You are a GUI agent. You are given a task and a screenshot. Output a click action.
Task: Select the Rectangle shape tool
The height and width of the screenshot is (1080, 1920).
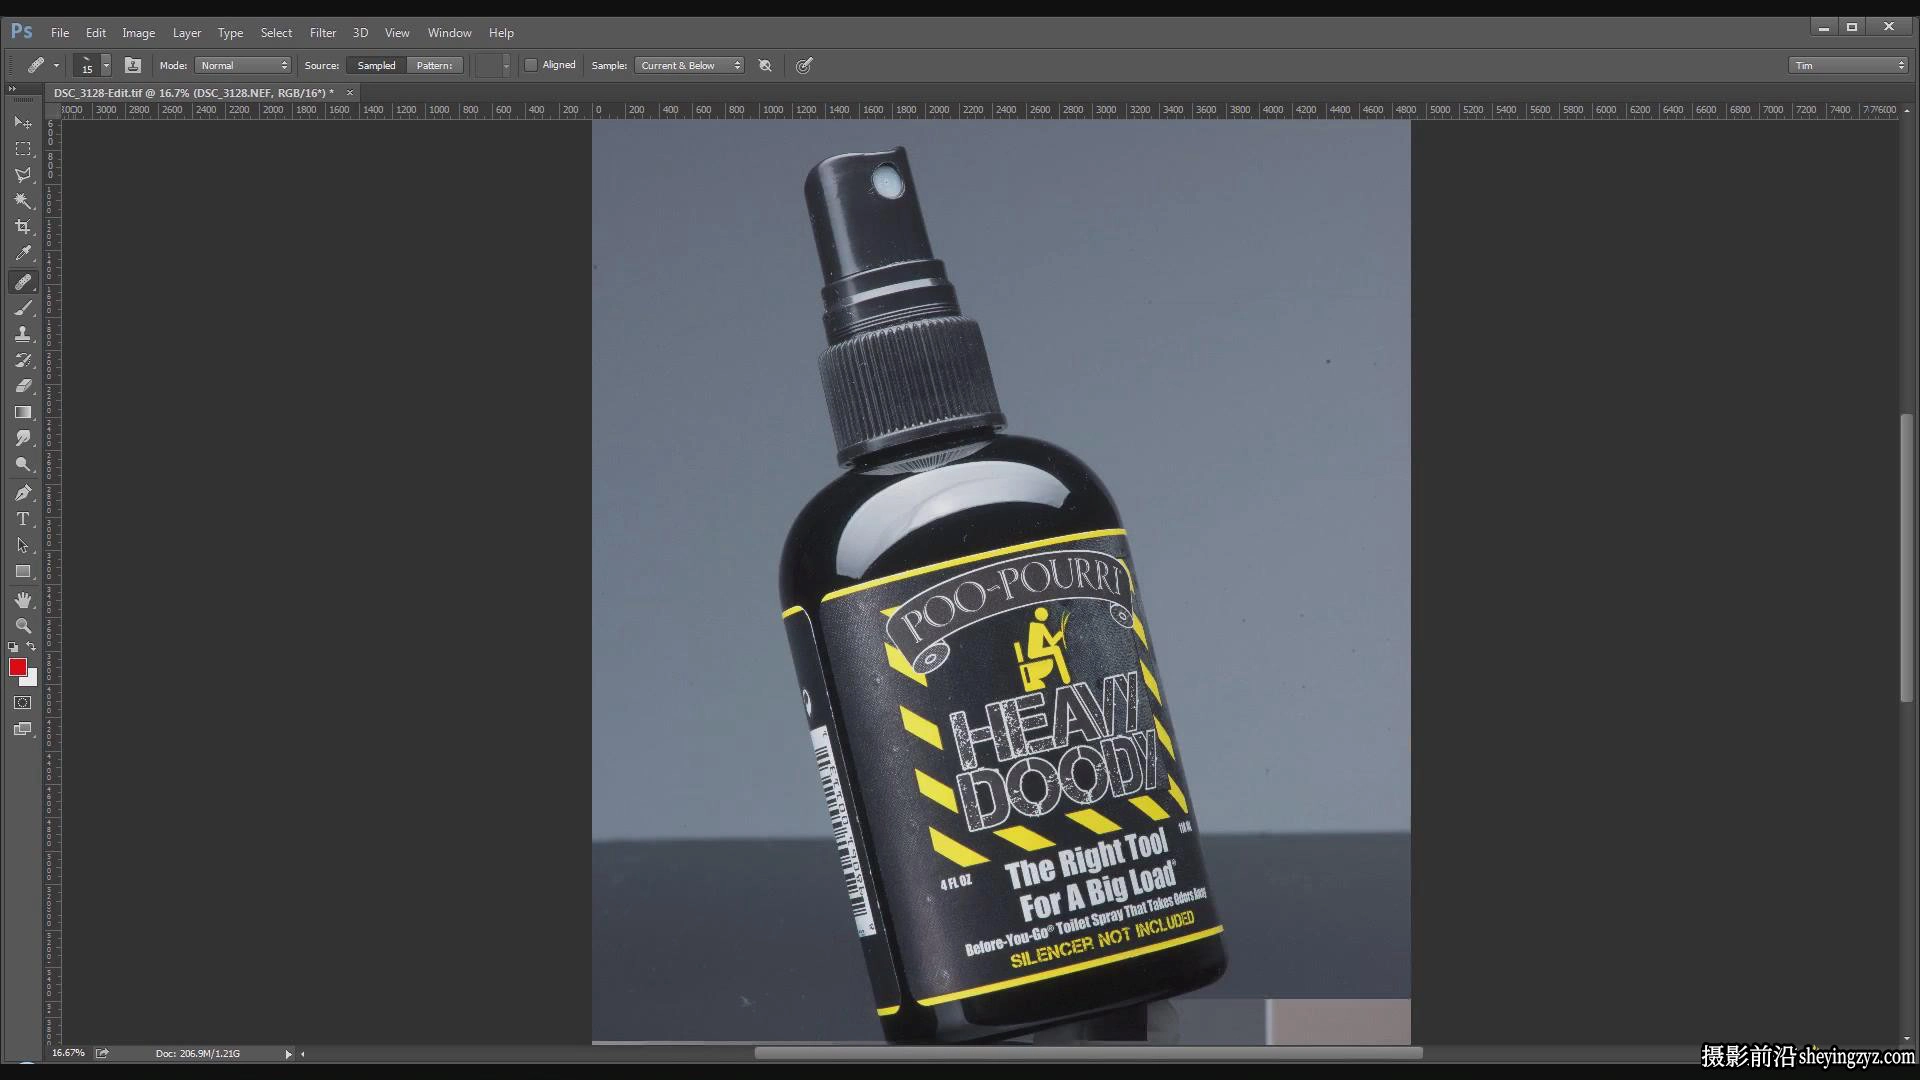(x=23, y=571)
